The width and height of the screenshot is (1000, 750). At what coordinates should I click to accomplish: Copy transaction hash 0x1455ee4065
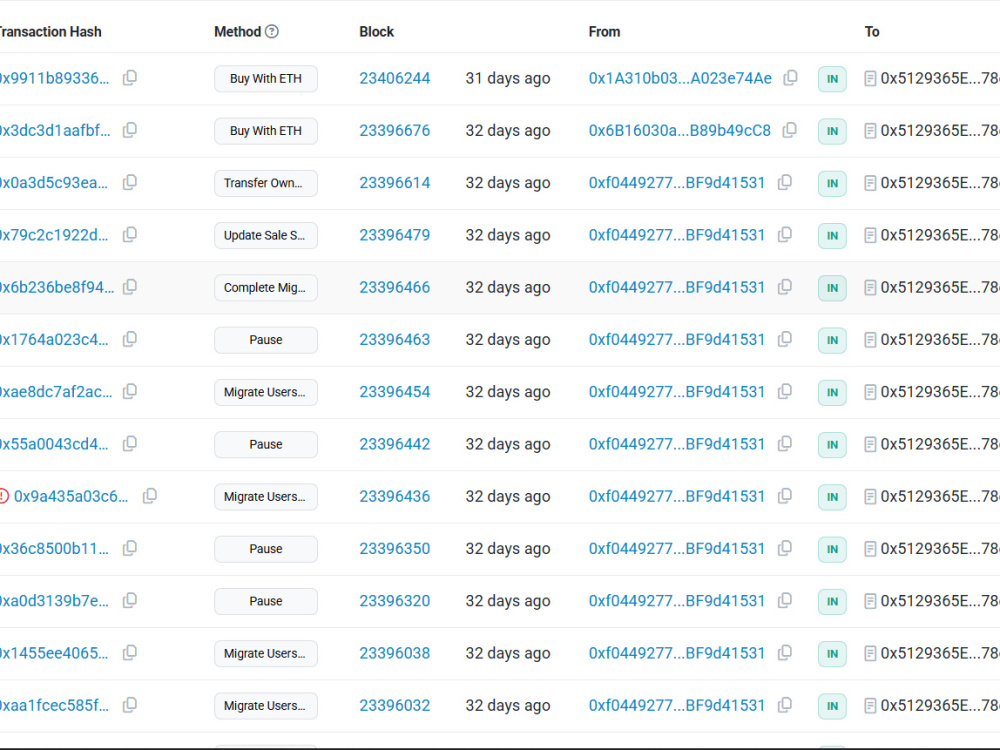point(129,653)
